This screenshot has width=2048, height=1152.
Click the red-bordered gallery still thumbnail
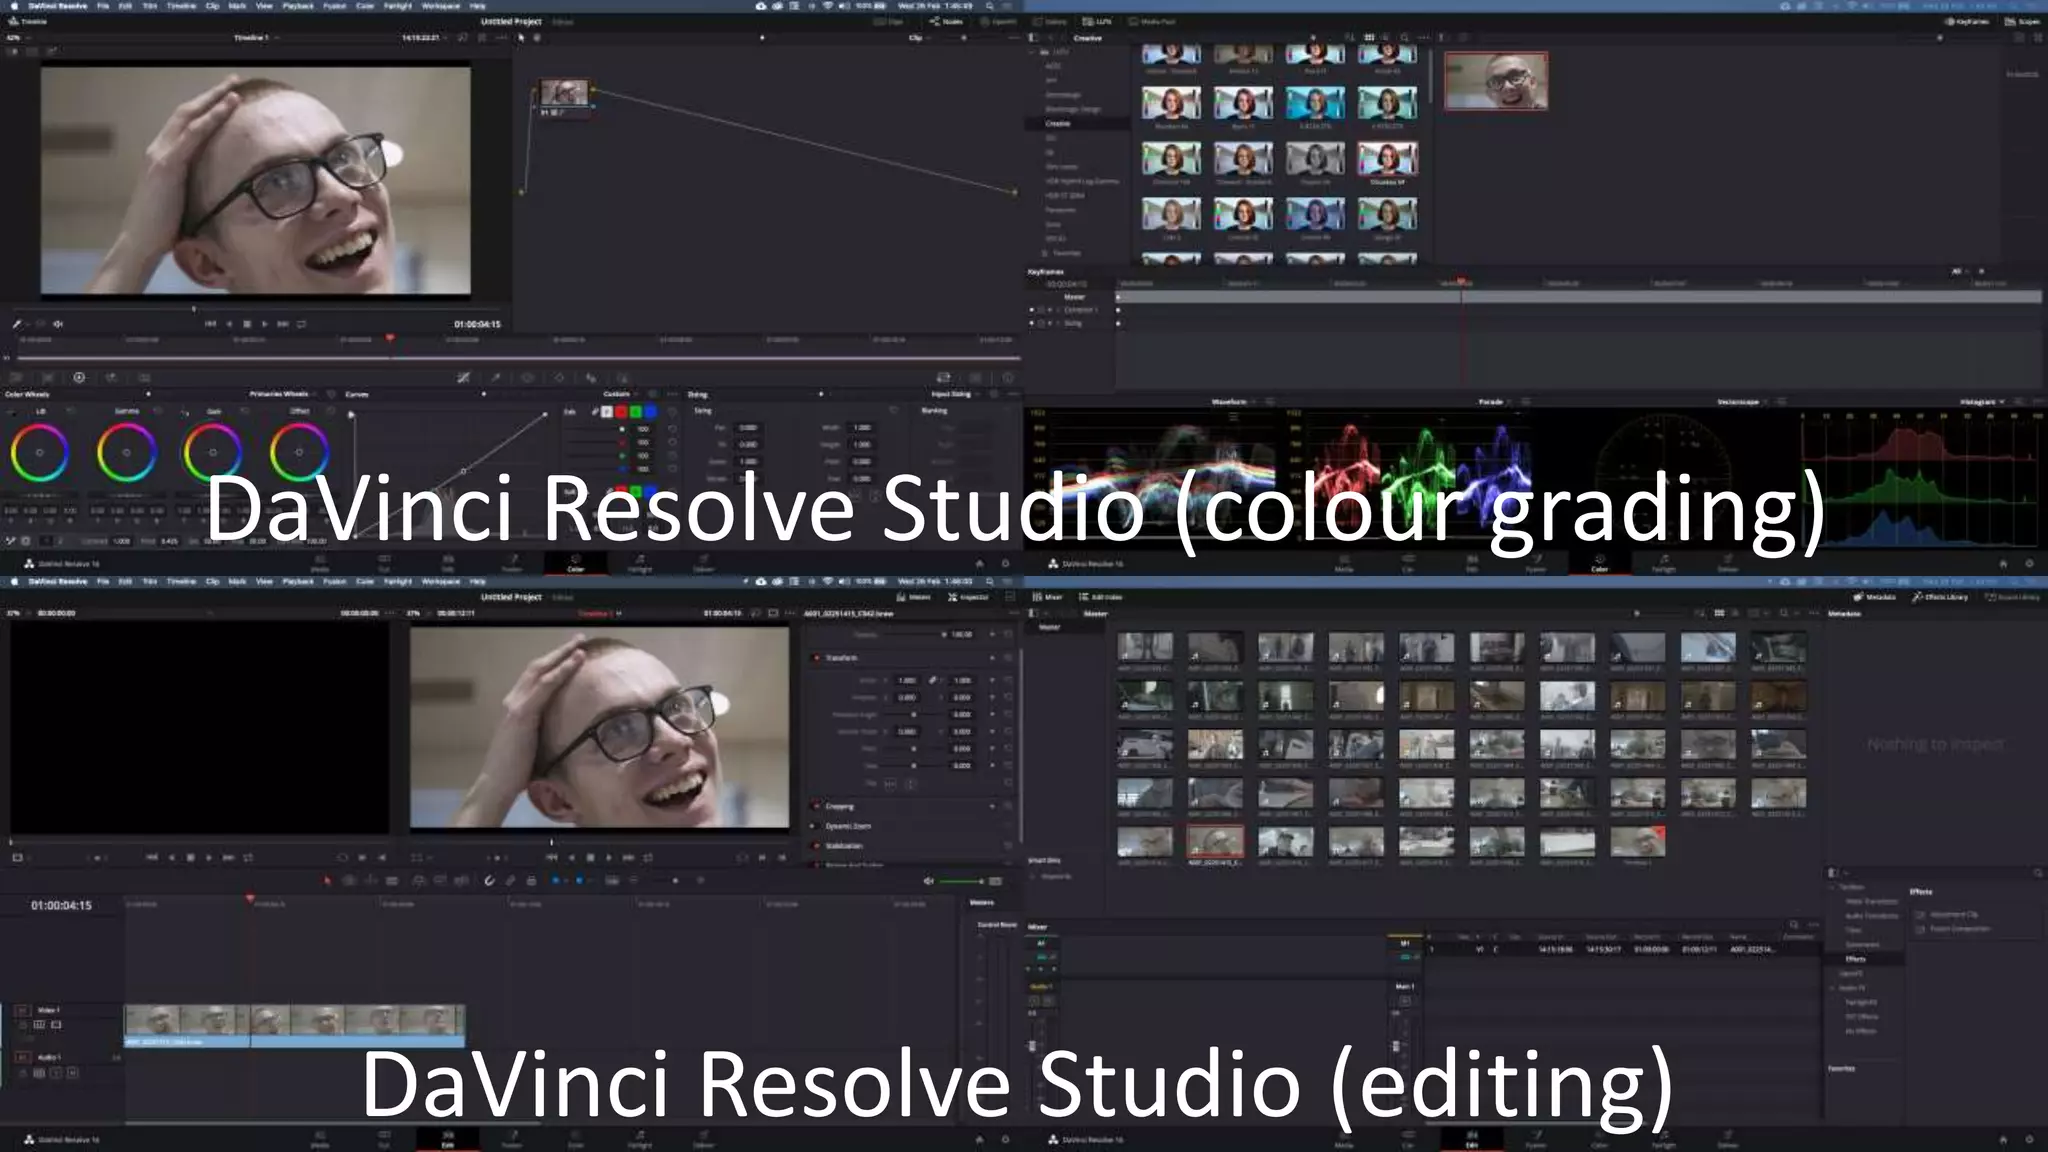pyautogui.click(x=1496, y=80)
